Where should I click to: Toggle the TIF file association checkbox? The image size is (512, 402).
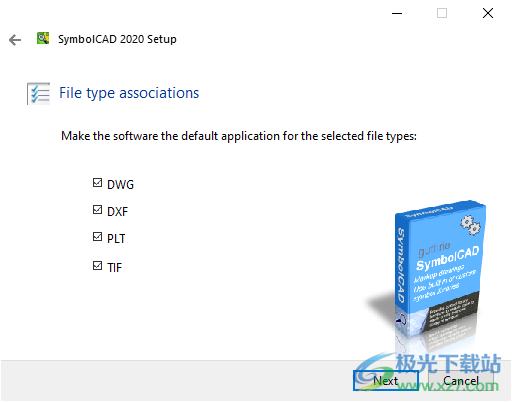point(97,266)
